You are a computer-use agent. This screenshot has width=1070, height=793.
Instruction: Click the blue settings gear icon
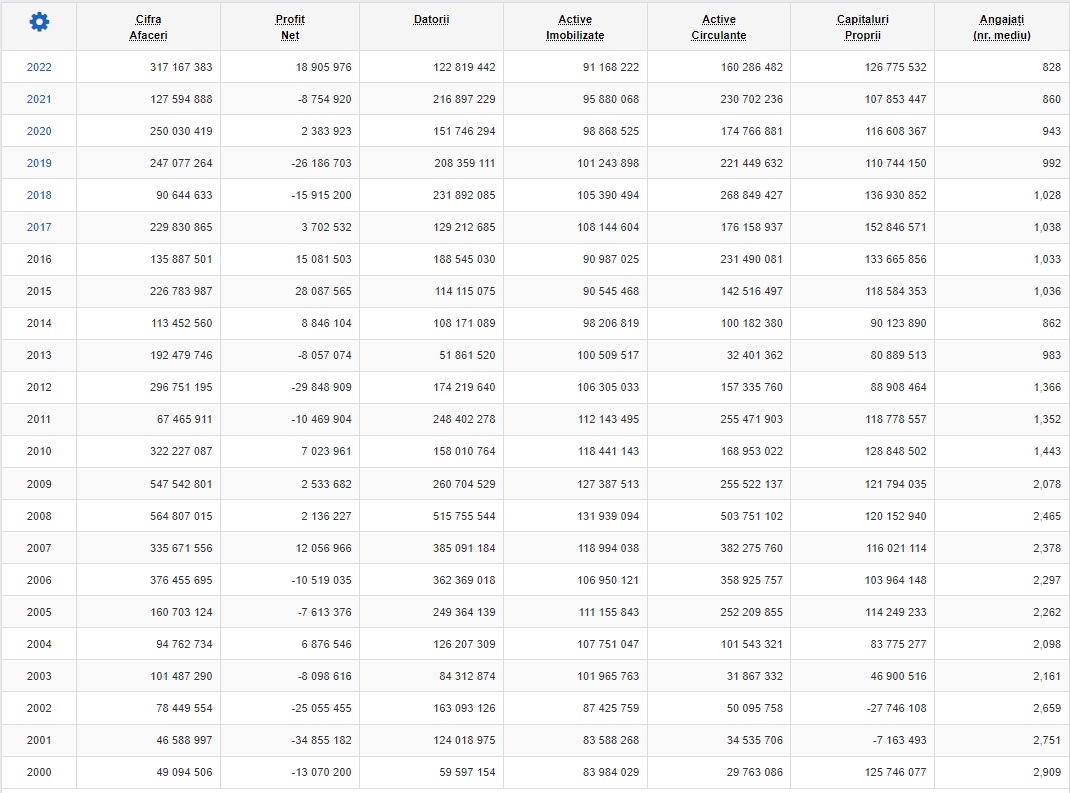(38, 22)
